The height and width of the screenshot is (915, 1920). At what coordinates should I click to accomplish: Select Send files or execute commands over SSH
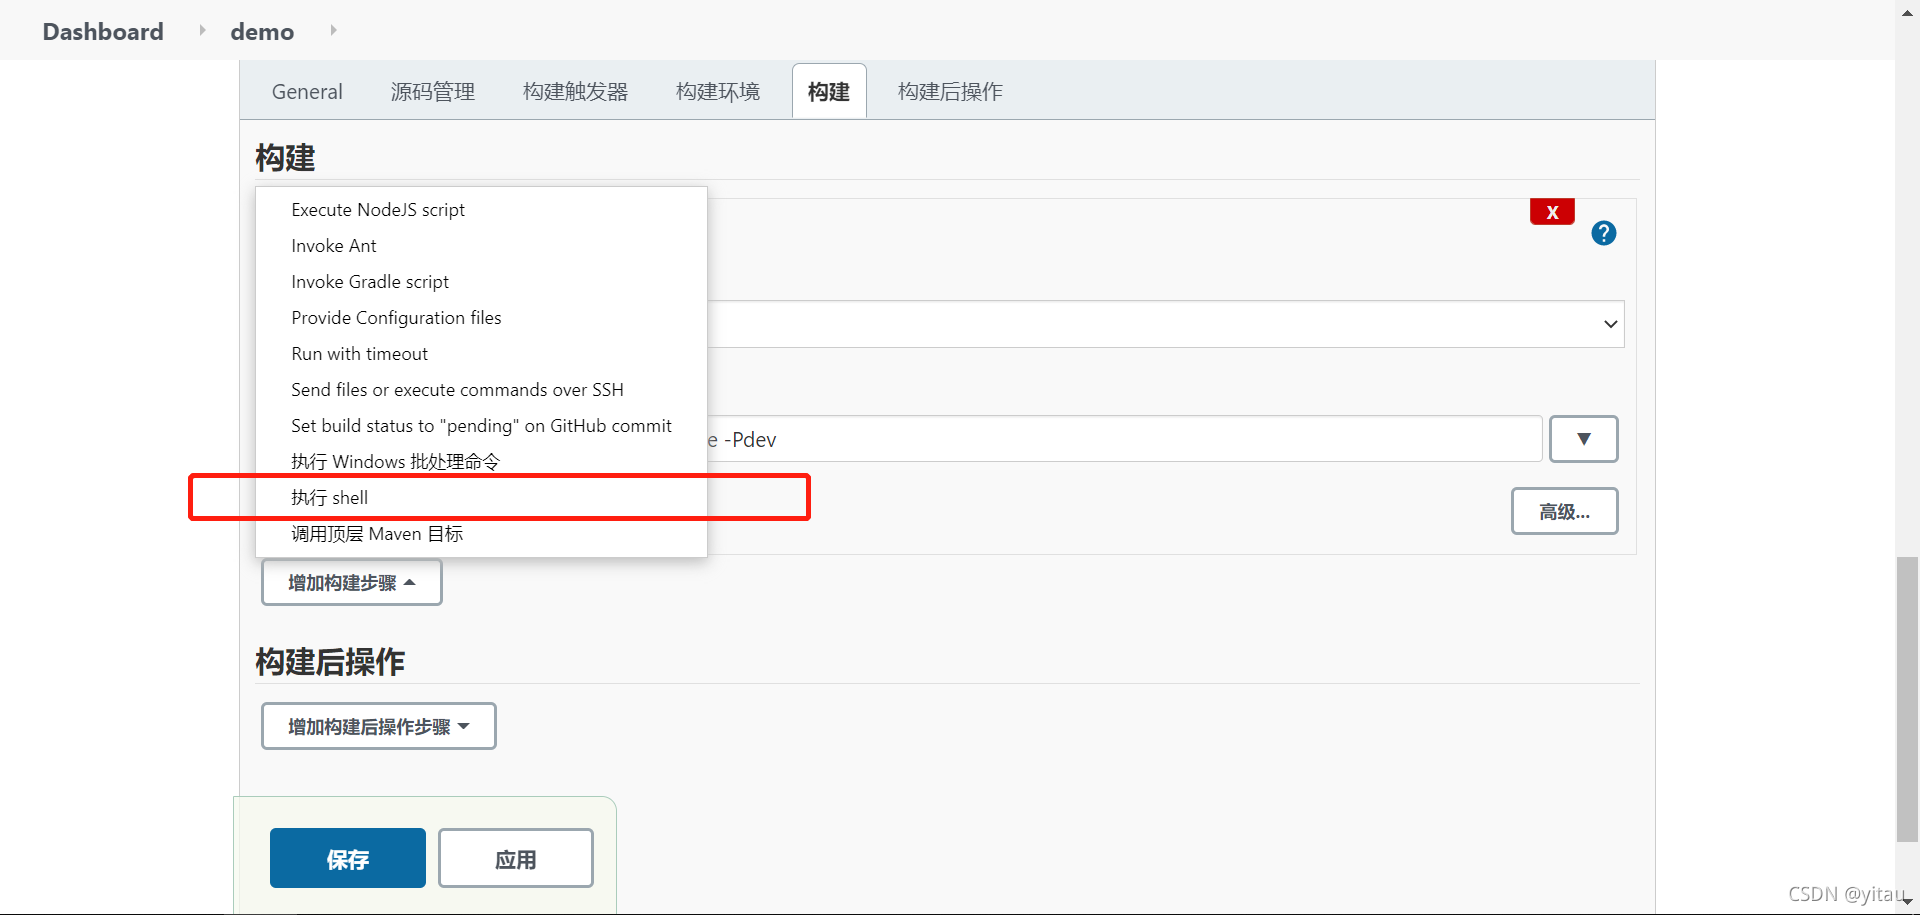pyautogui.click(x=482, y=390)
